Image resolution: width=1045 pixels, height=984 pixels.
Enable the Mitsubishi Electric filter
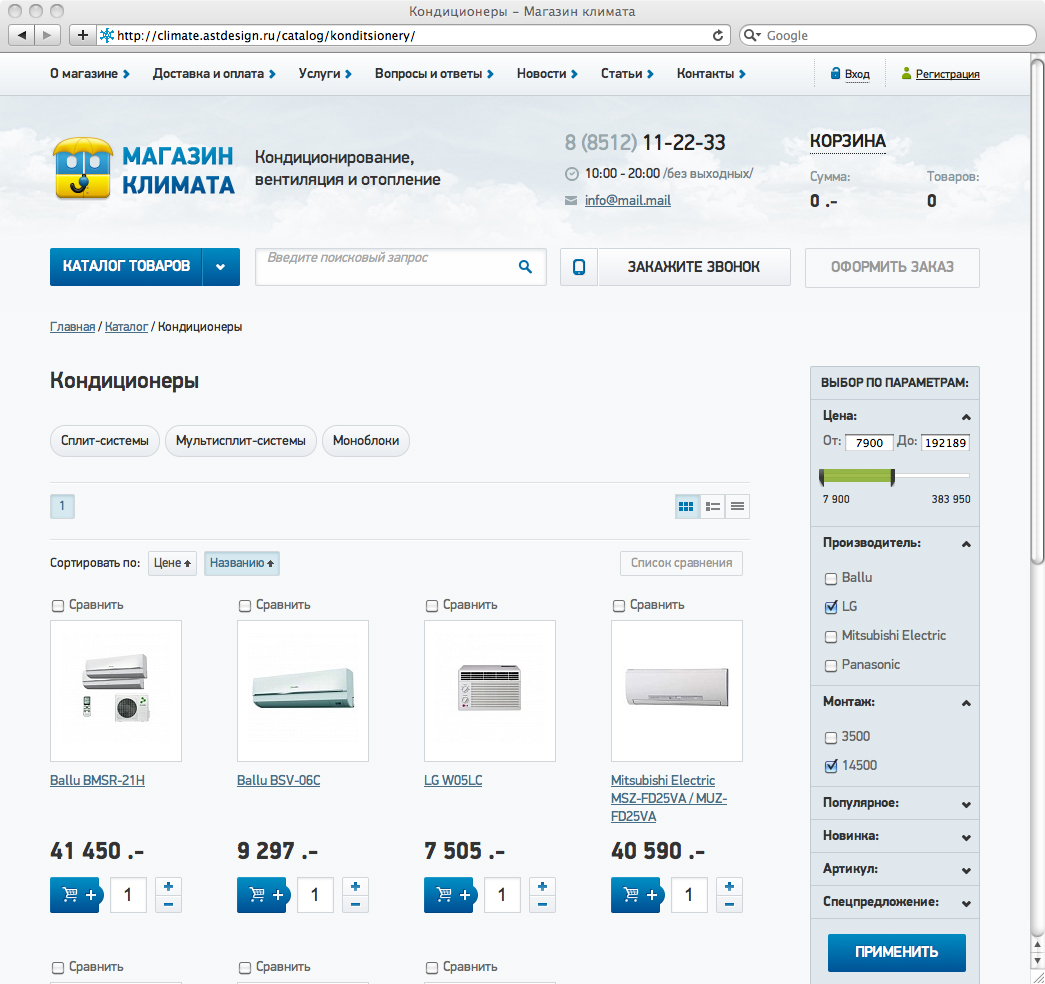point(830,636)
